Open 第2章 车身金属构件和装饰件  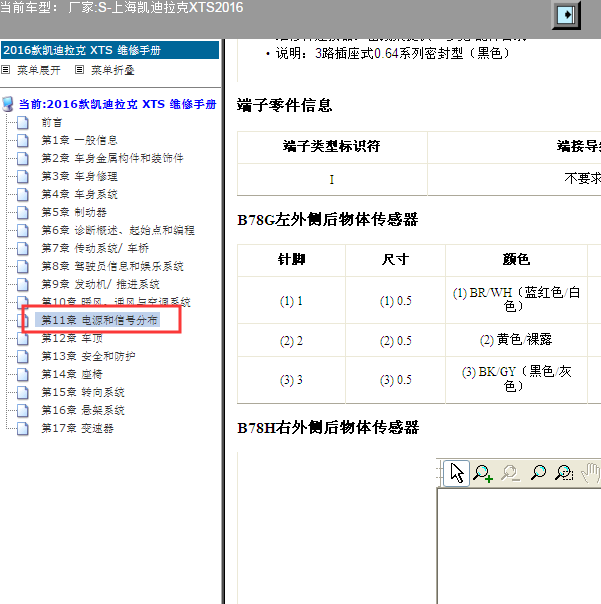(112, 158)
